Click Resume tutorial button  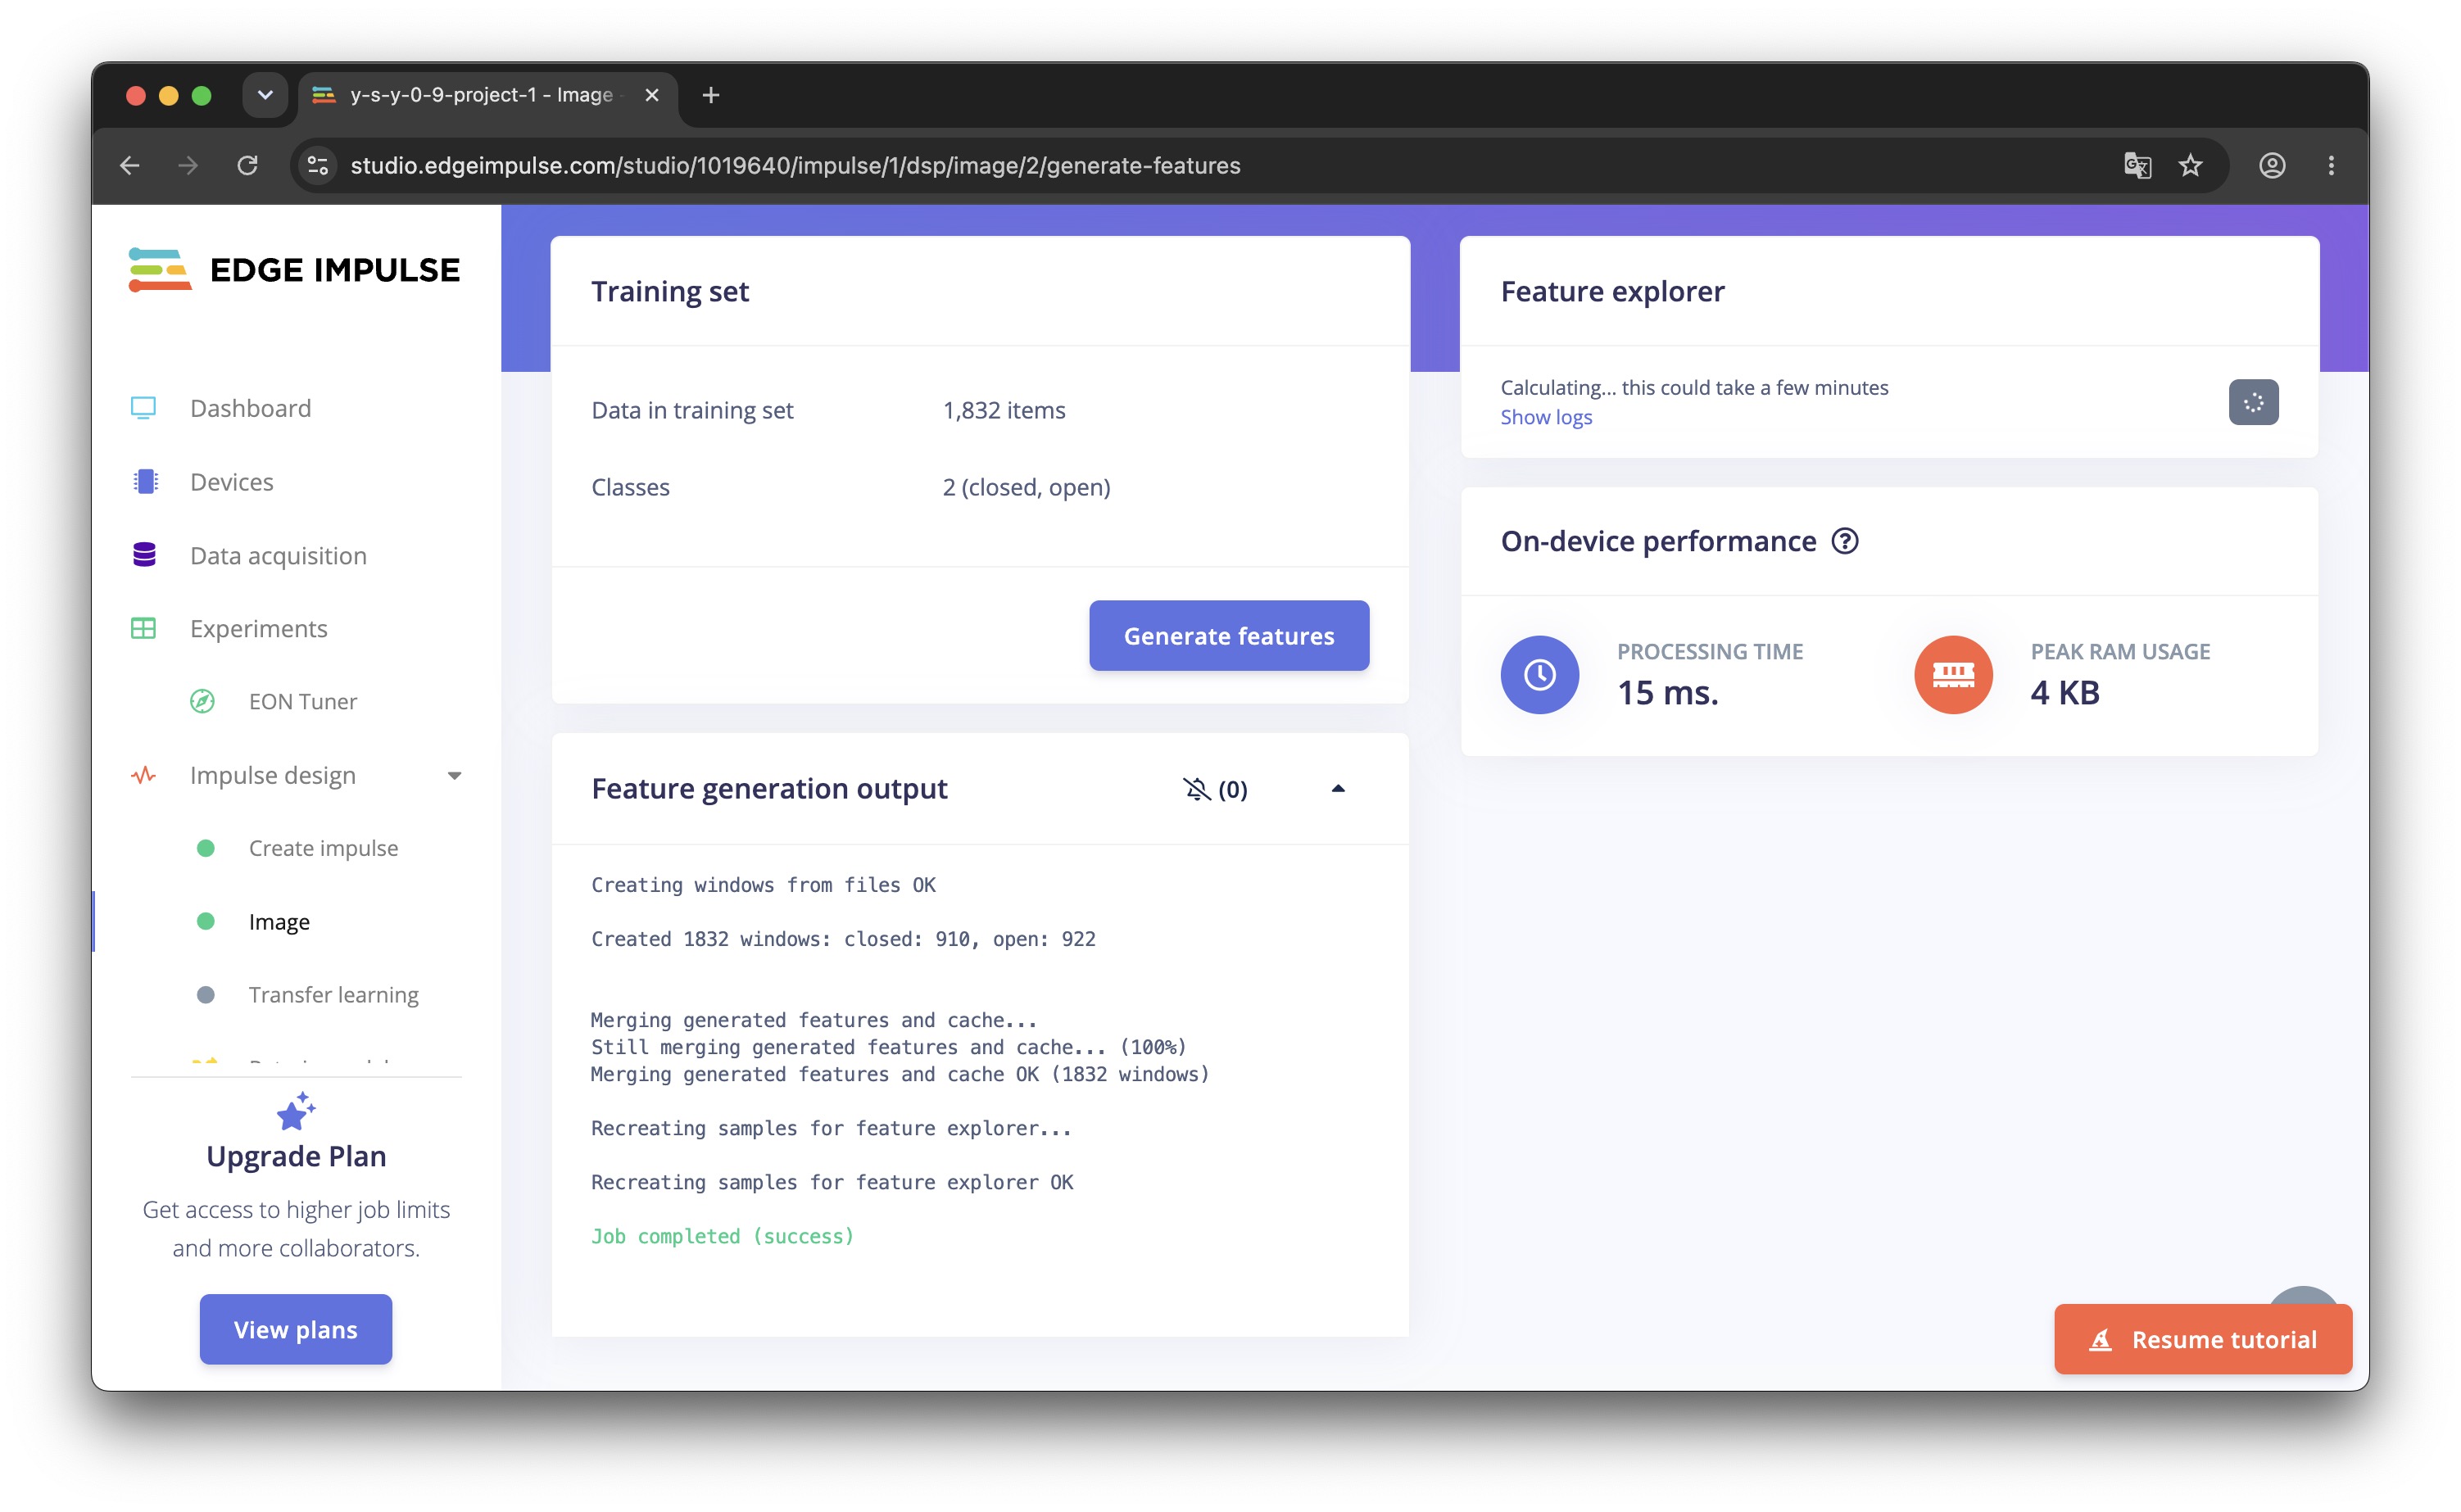point(2202,1339)
